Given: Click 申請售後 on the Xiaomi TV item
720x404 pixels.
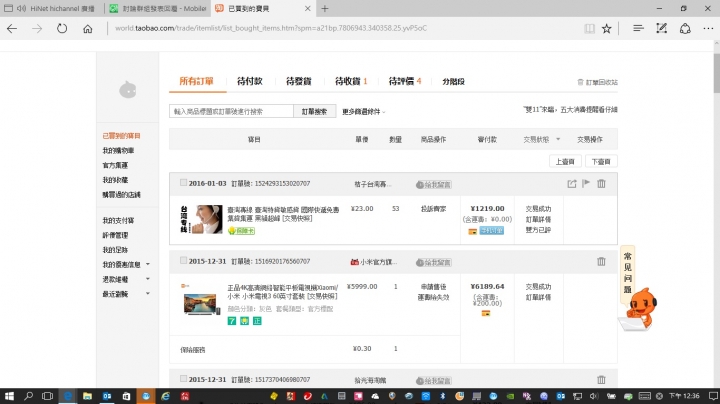Looking at the screenshot, I should coord(433,287).
